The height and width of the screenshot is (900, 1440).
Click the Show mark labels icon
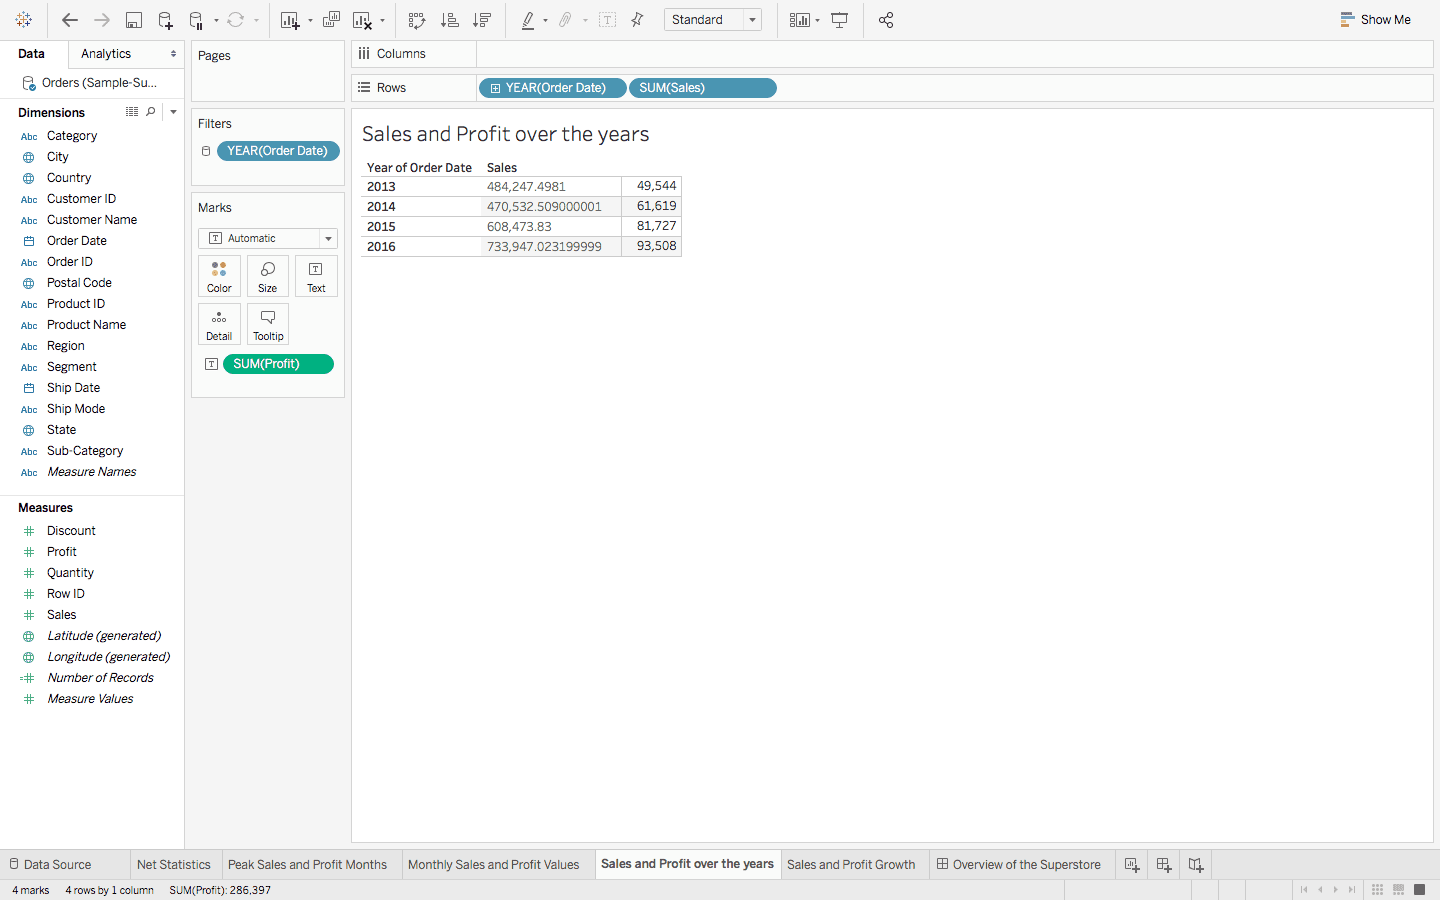pos(607,20)
